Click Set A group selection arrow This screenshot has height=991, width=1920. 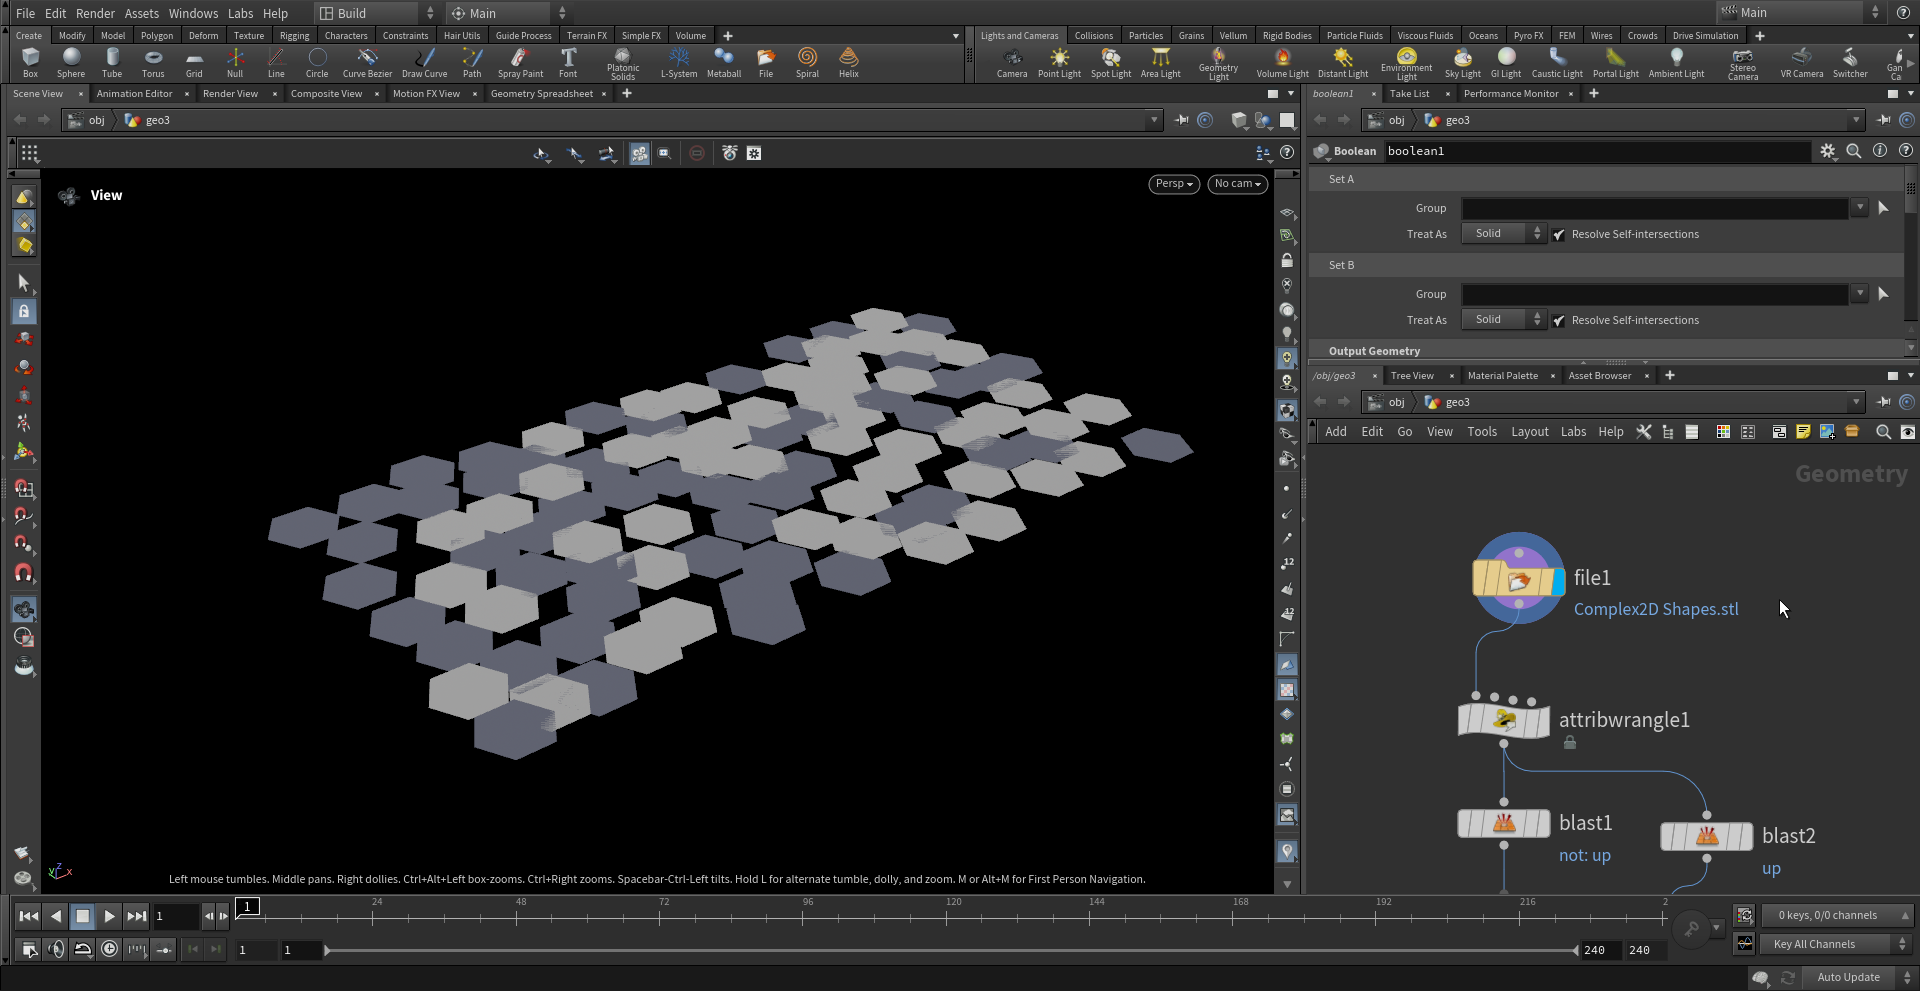pyautogui.click(x=1883, y=208)
